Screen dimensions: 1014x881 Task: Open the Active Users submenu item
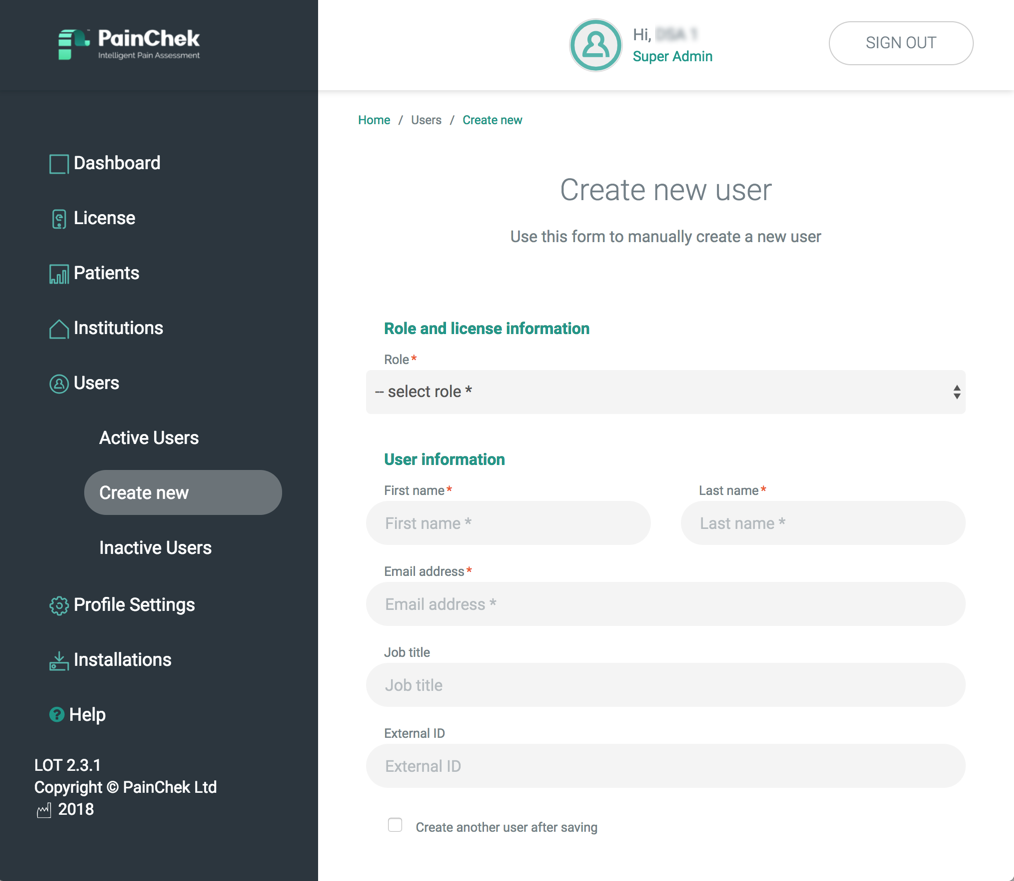click(x=149, y=438)
